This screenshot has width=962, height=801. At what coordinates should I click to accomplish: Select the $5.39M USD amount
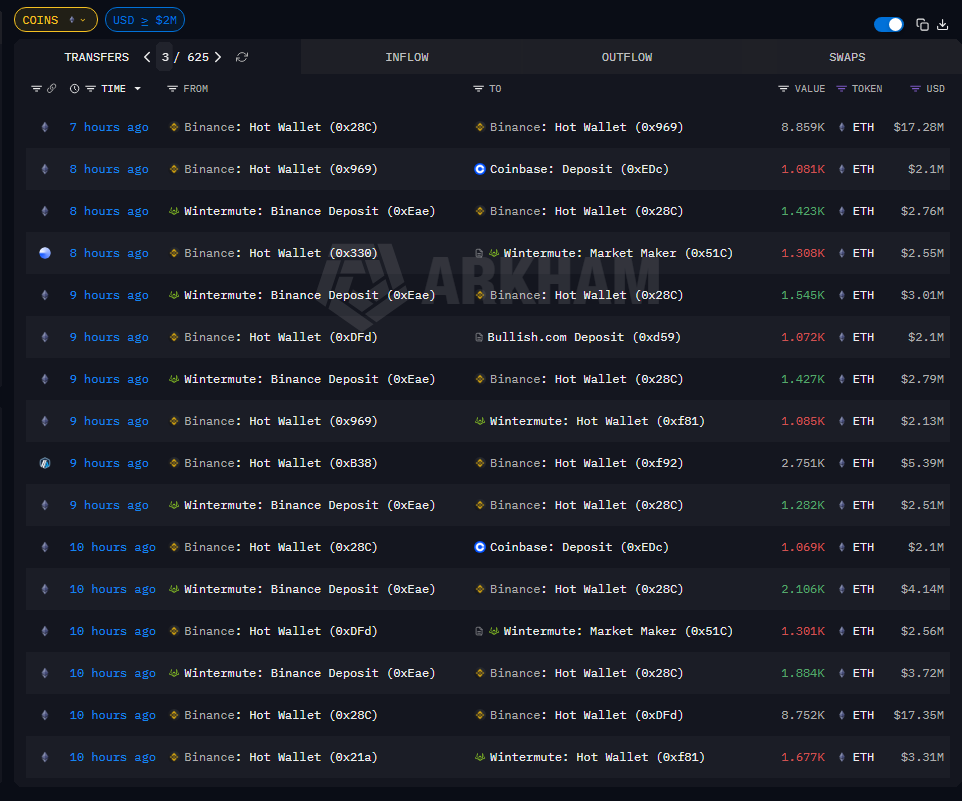[922, 463]
